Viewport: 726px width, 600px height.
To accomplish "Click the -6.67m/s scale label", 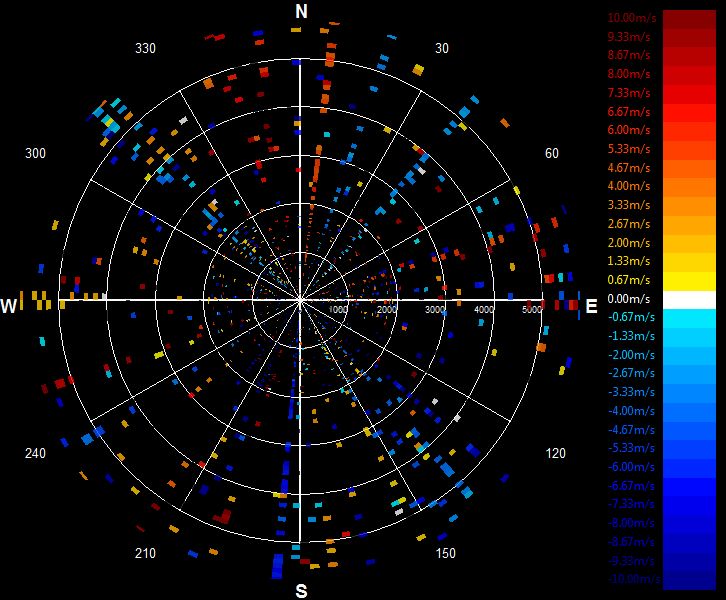I will tap(631, 486).
